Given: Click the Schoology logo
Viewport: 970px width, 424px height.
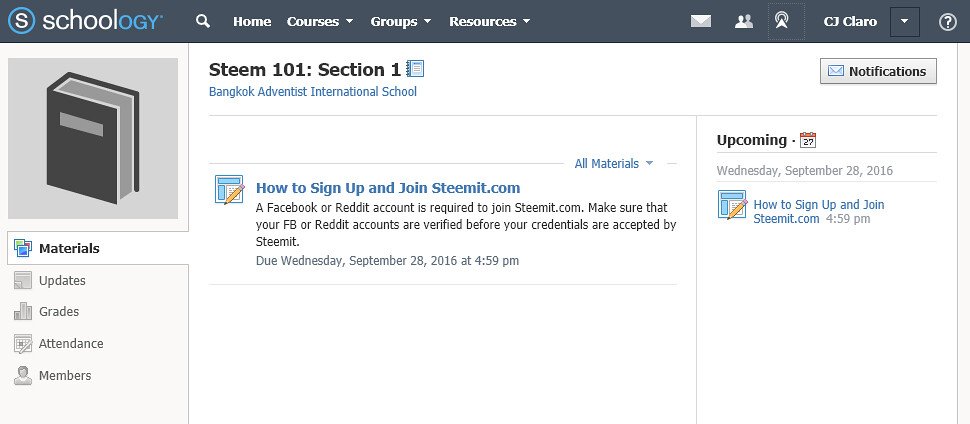Looking at the screenshot, I should [85, 21].
